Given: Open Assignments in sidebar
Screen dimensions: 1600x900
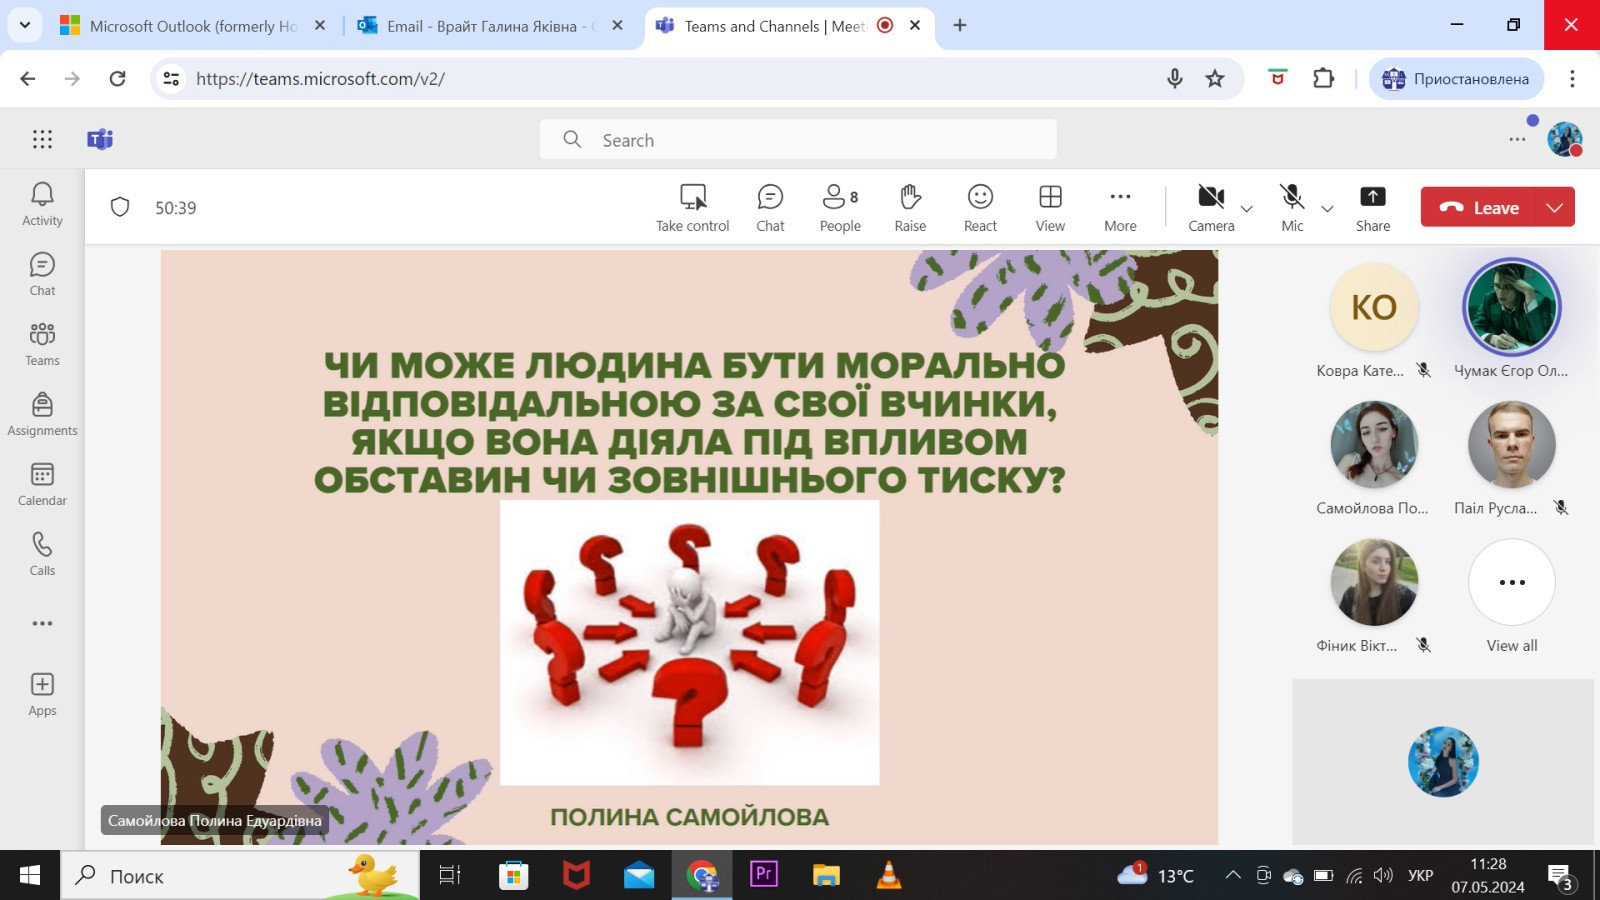Looking at the screenshot, I should 42,414.
